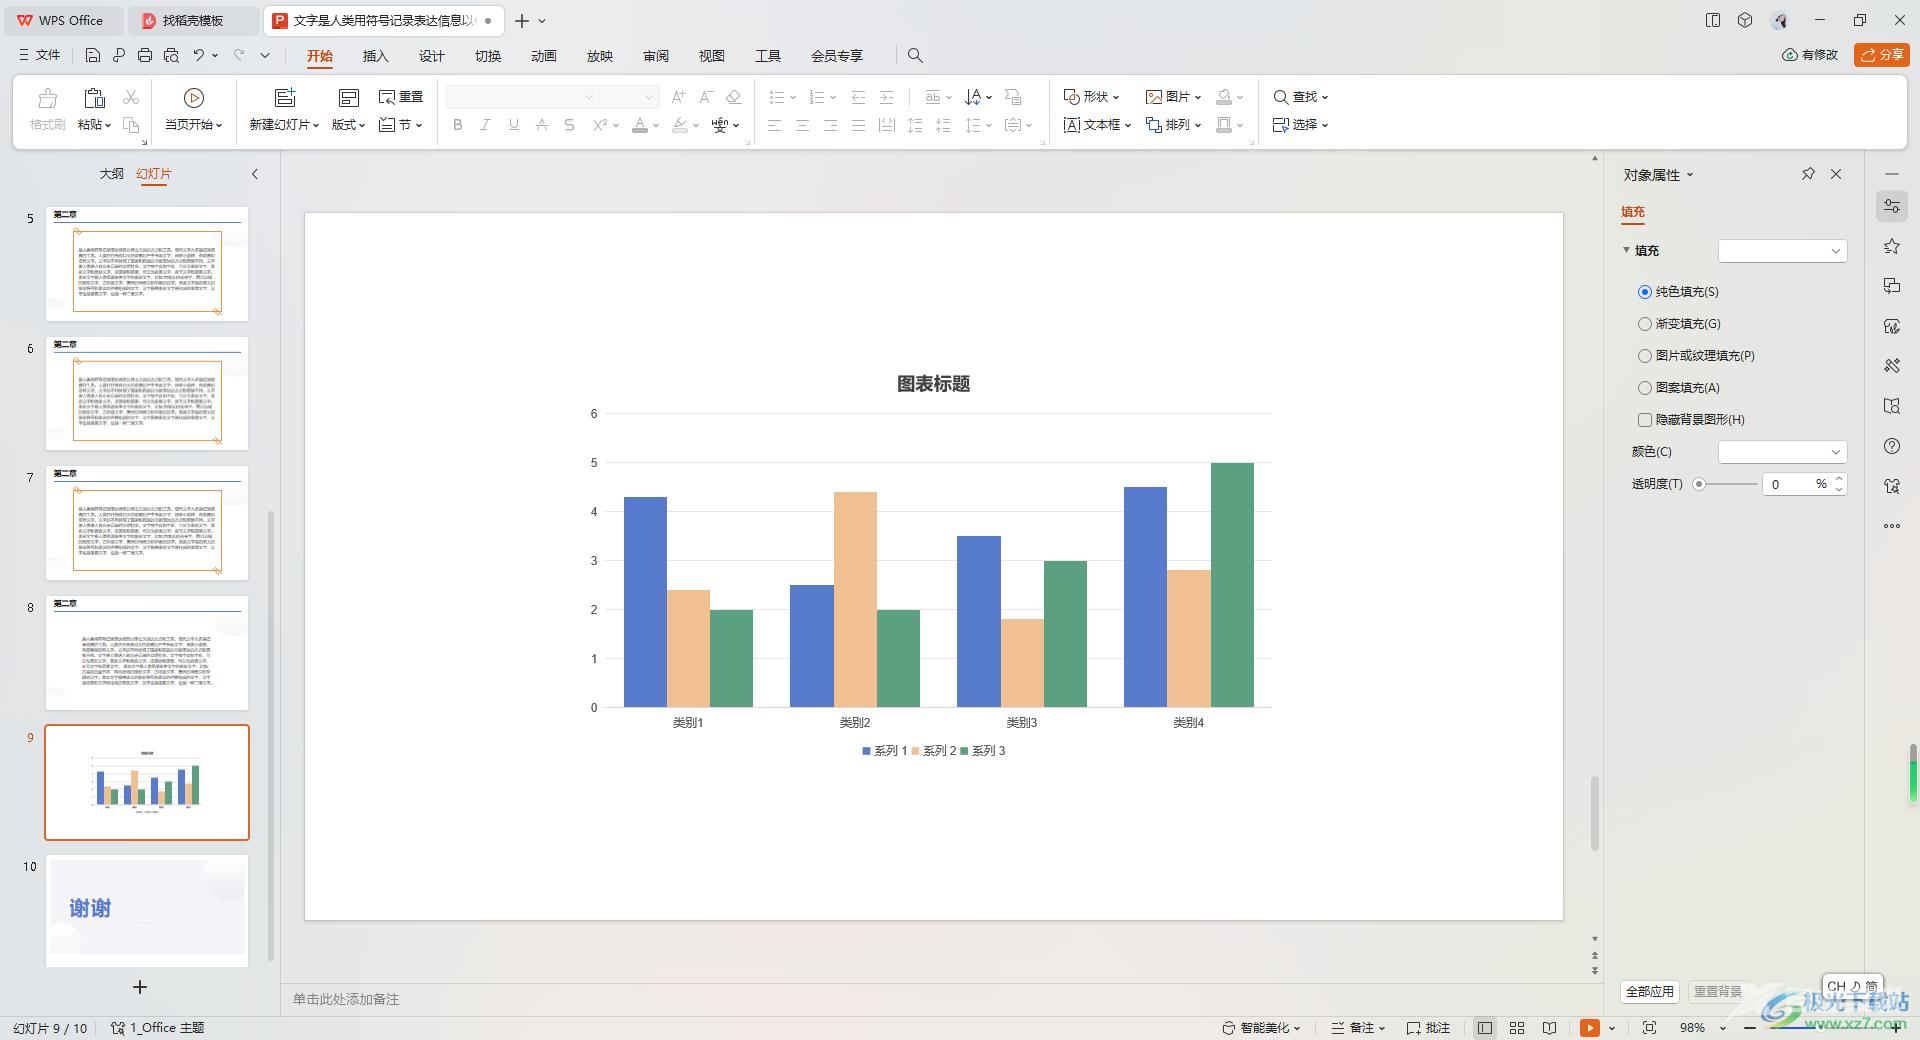
Task: Switch to normal view icon in status bar
Action: pos(1485,1028)
